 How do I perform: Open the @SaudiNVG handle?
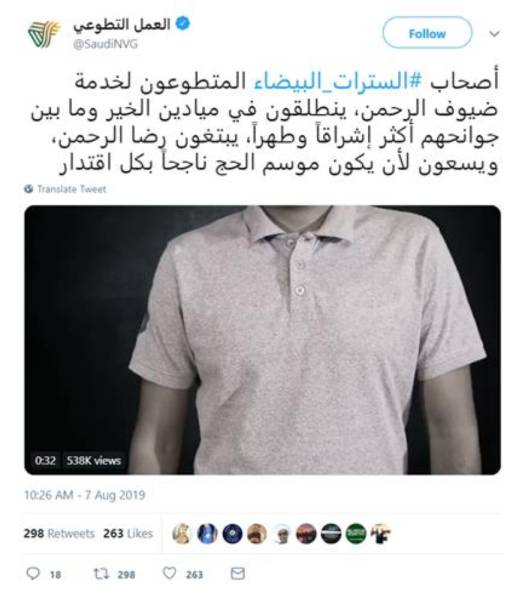pos(105,44)
